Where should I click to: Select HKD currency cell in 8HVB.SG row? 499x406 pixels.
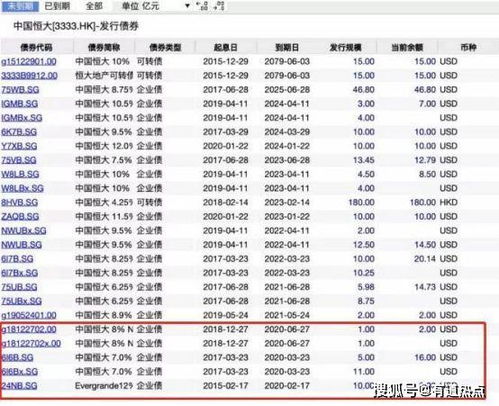pos(448,202)
